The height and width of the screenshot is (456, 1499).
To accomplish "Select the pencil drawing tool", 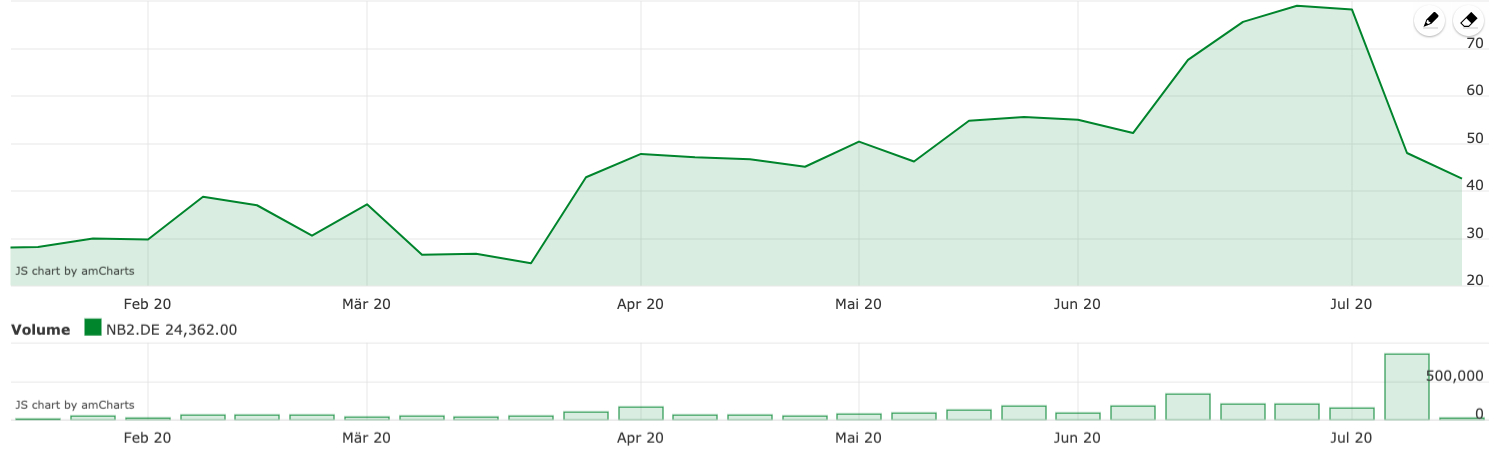I will (x=1430, y=20).
